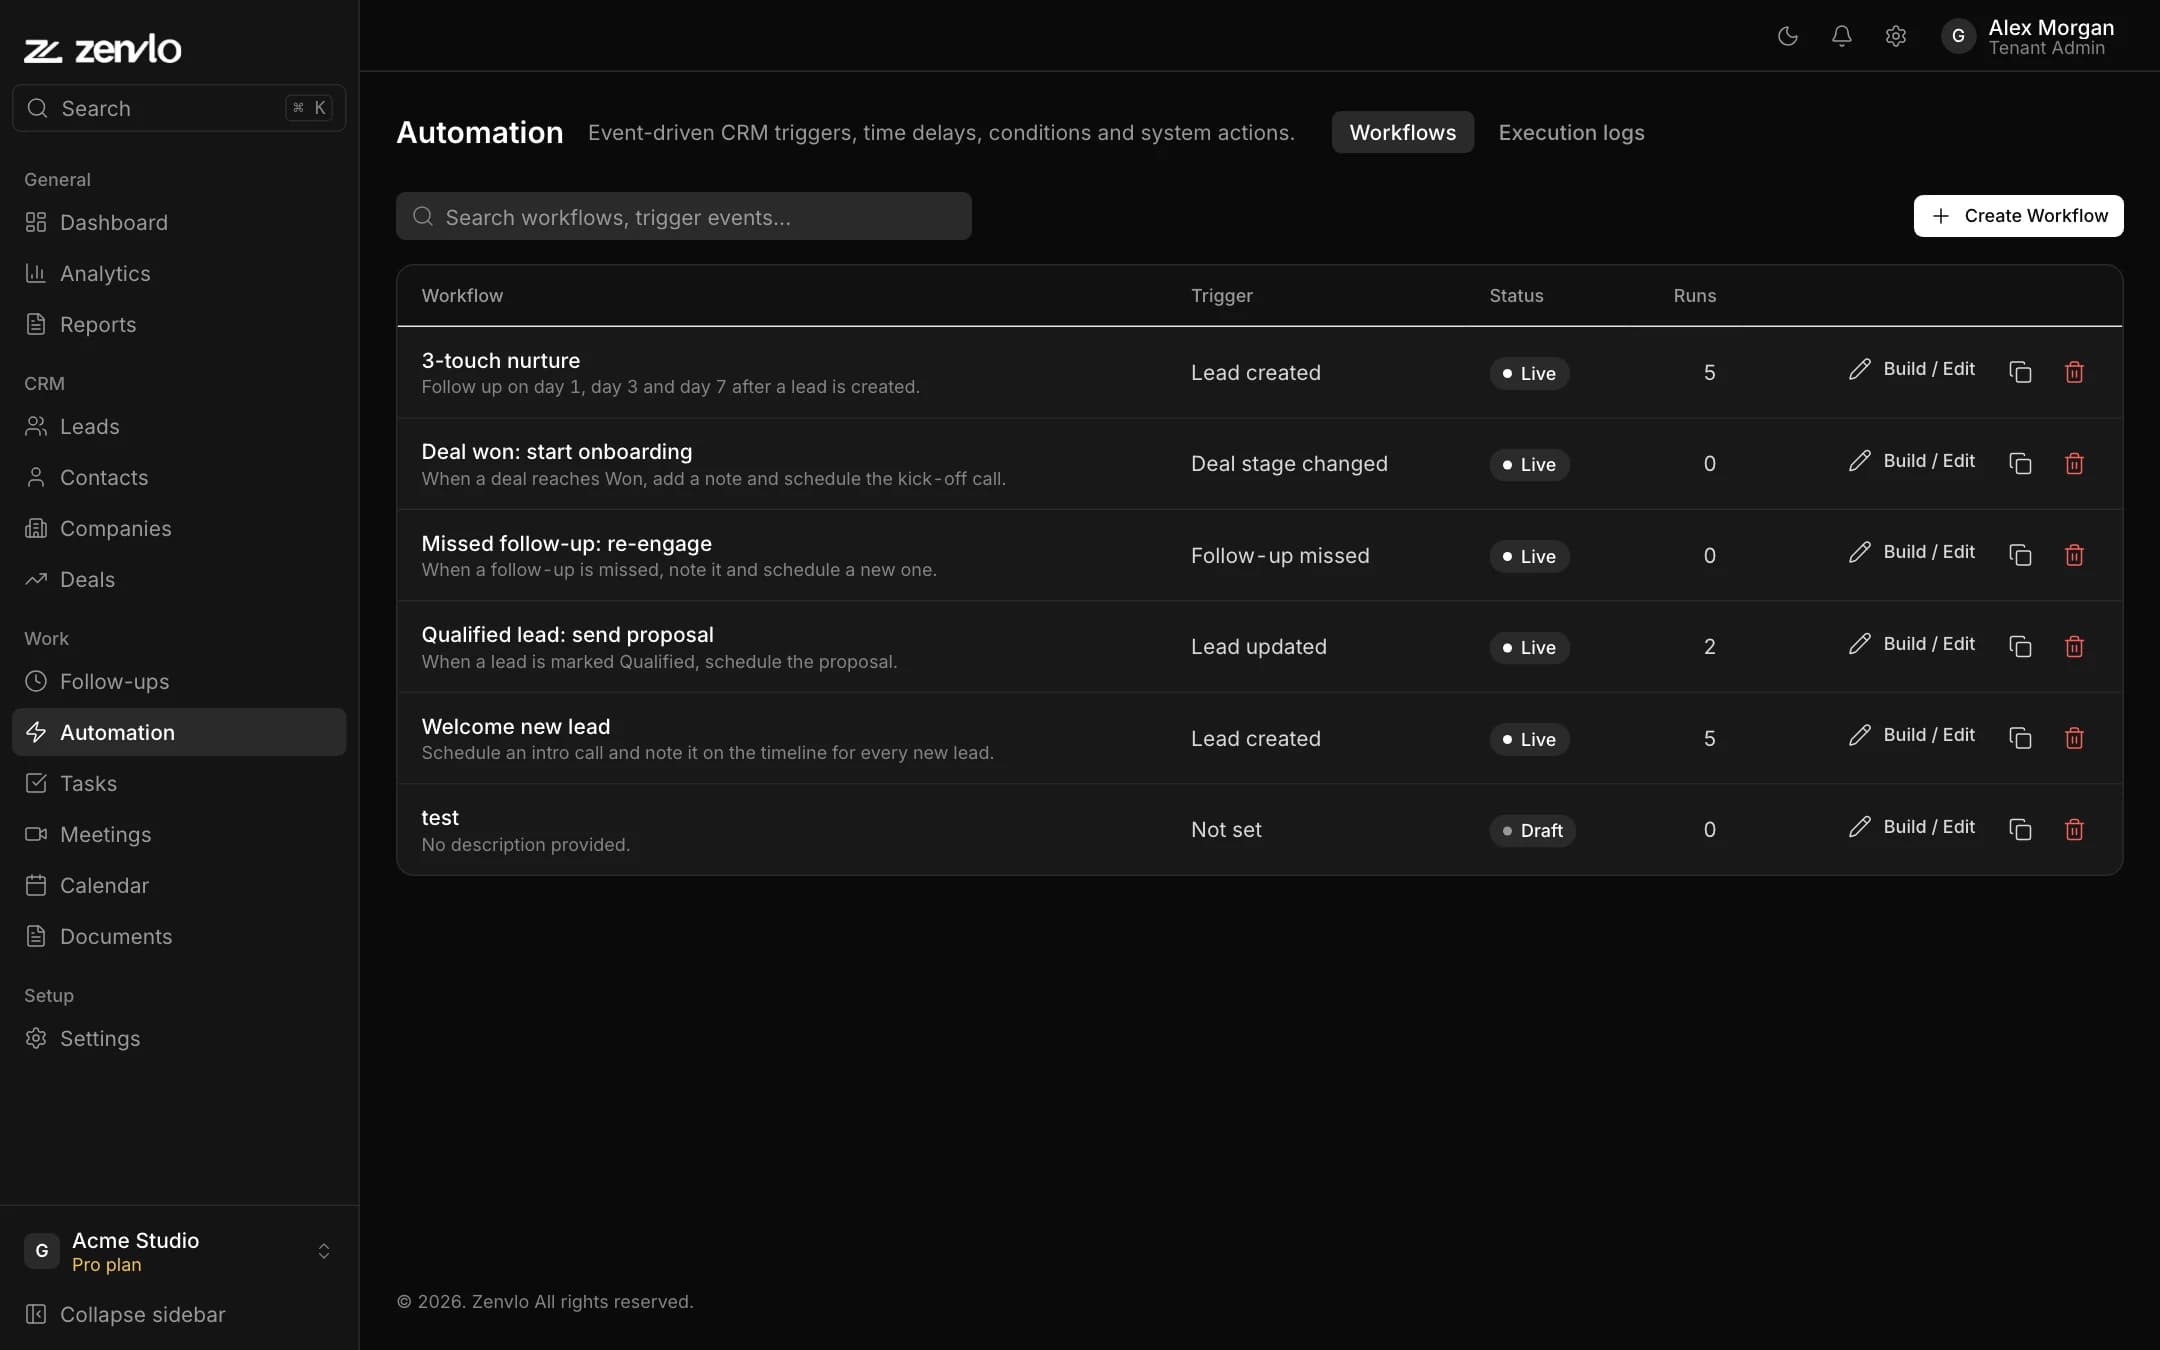The image size is (2160, 1350).
Task: Open Alex Morgan profile menu
Action: tap(2029, 36)
